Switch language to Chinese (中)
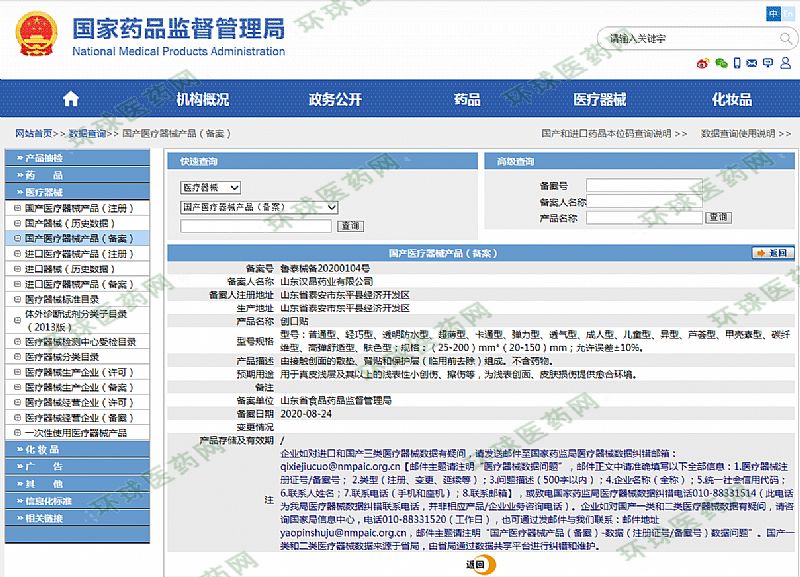800x577 pixels. pyautogui.click(x=774, y=13)
